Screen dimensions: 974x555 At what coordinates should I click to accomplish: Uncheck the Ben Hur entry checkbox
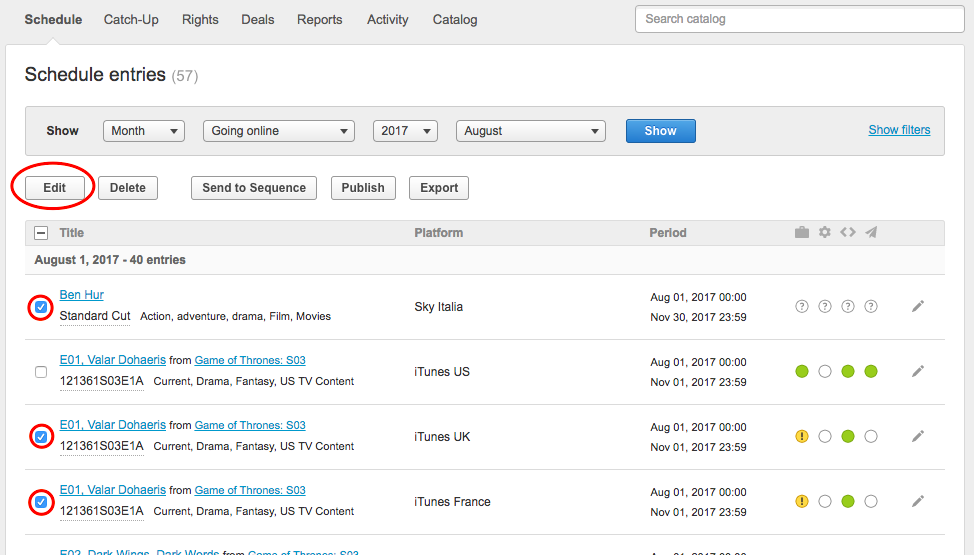click(x=41, y=307)
